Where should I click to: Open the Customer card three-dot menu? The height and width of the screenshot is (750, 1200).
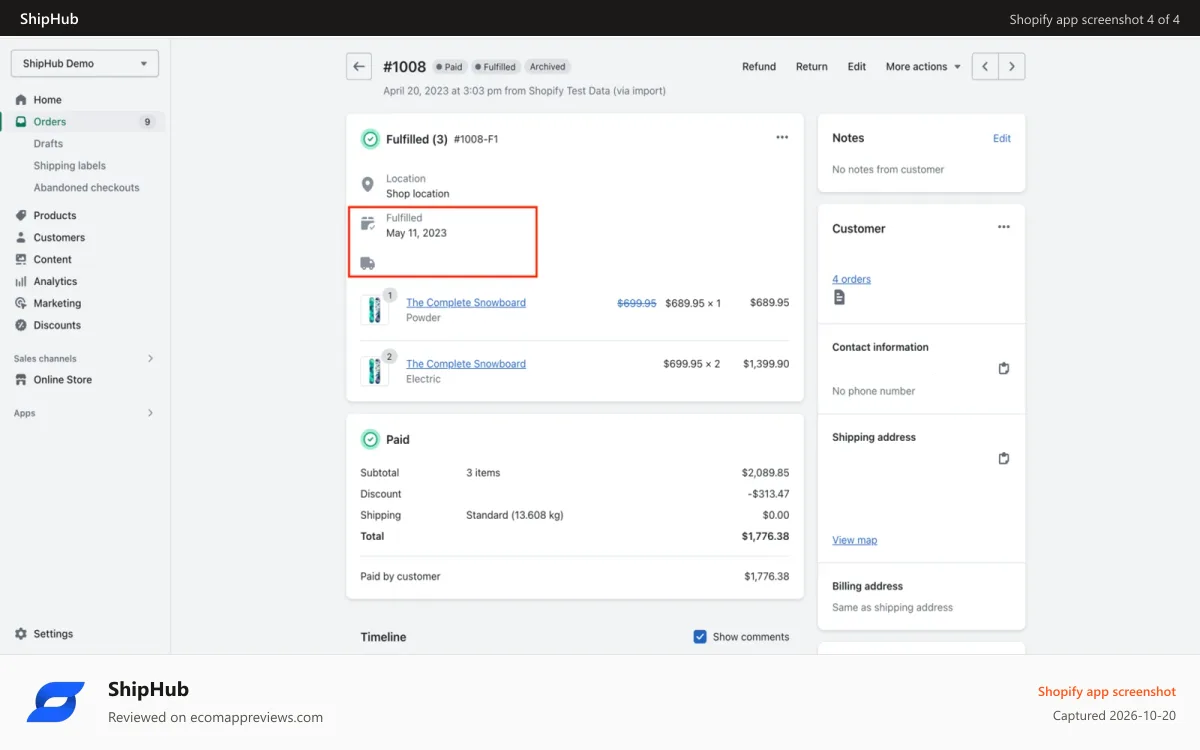[x=1003, y=227]
